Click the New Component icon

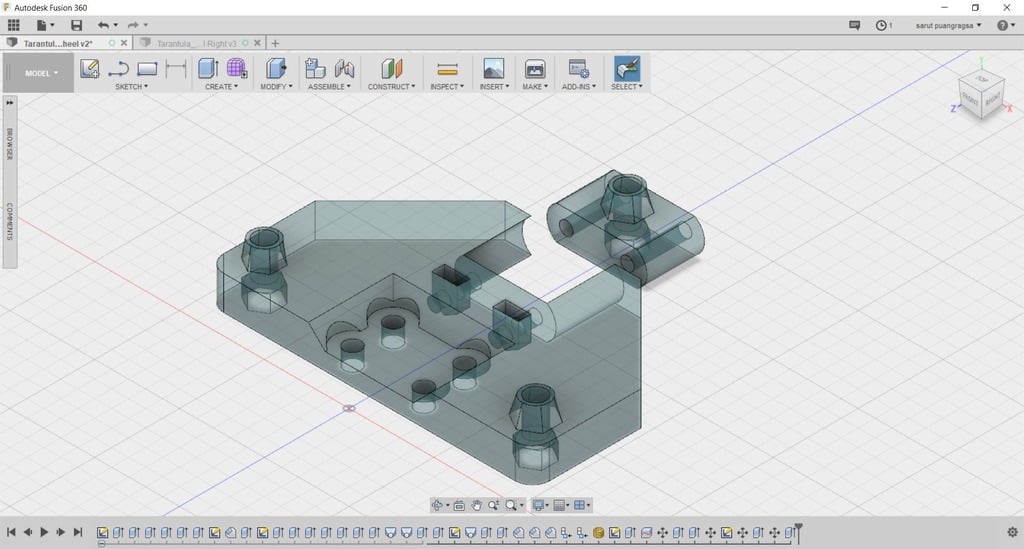(x=315, y=69)
